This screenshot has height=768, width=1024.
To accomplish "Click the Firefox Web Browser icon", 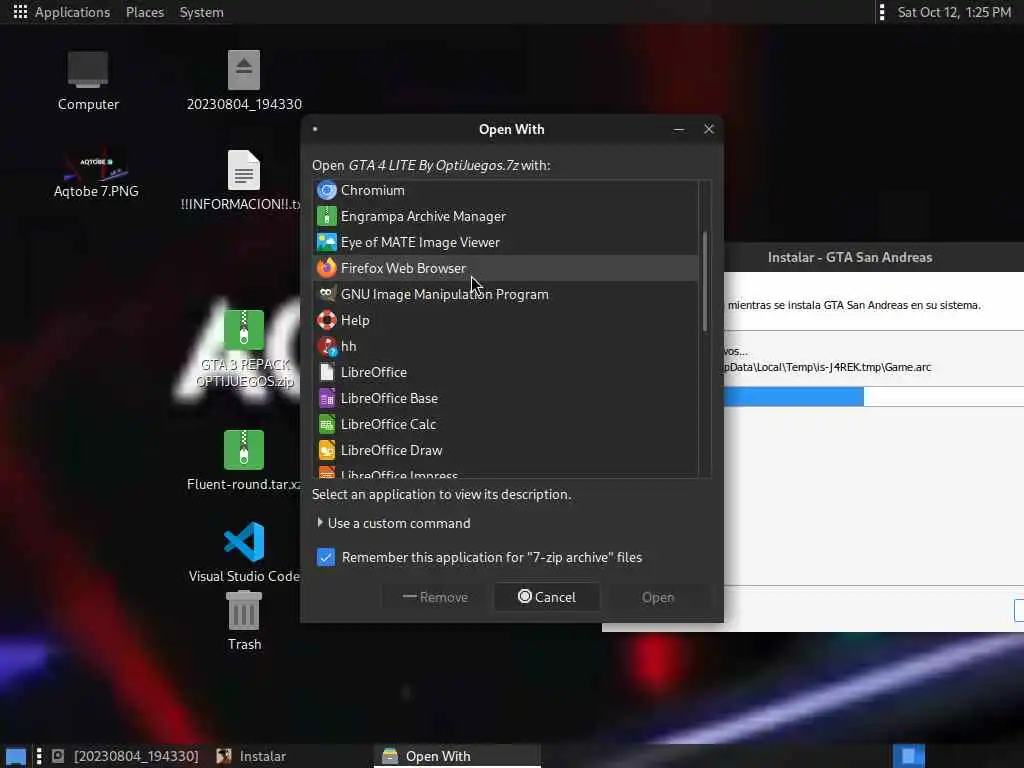I will (x=327, y=268).
